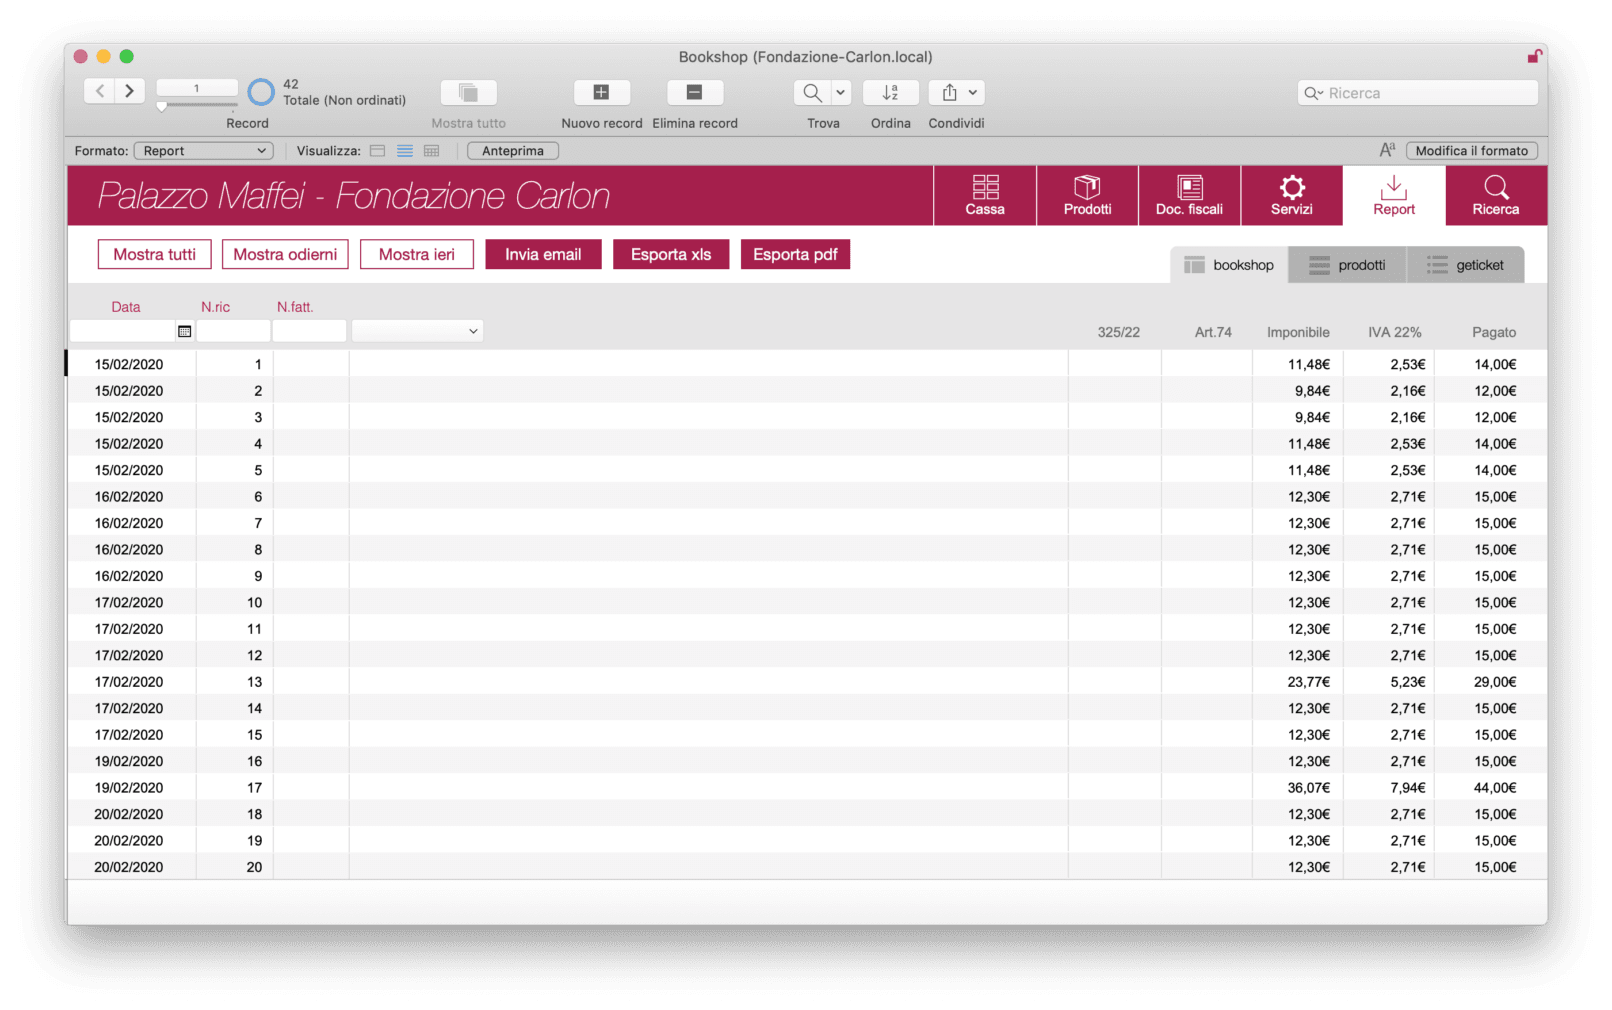Screen dimensions: 1612x1010
Task: Click the Esporta xls button
Action: click(670, 255)
